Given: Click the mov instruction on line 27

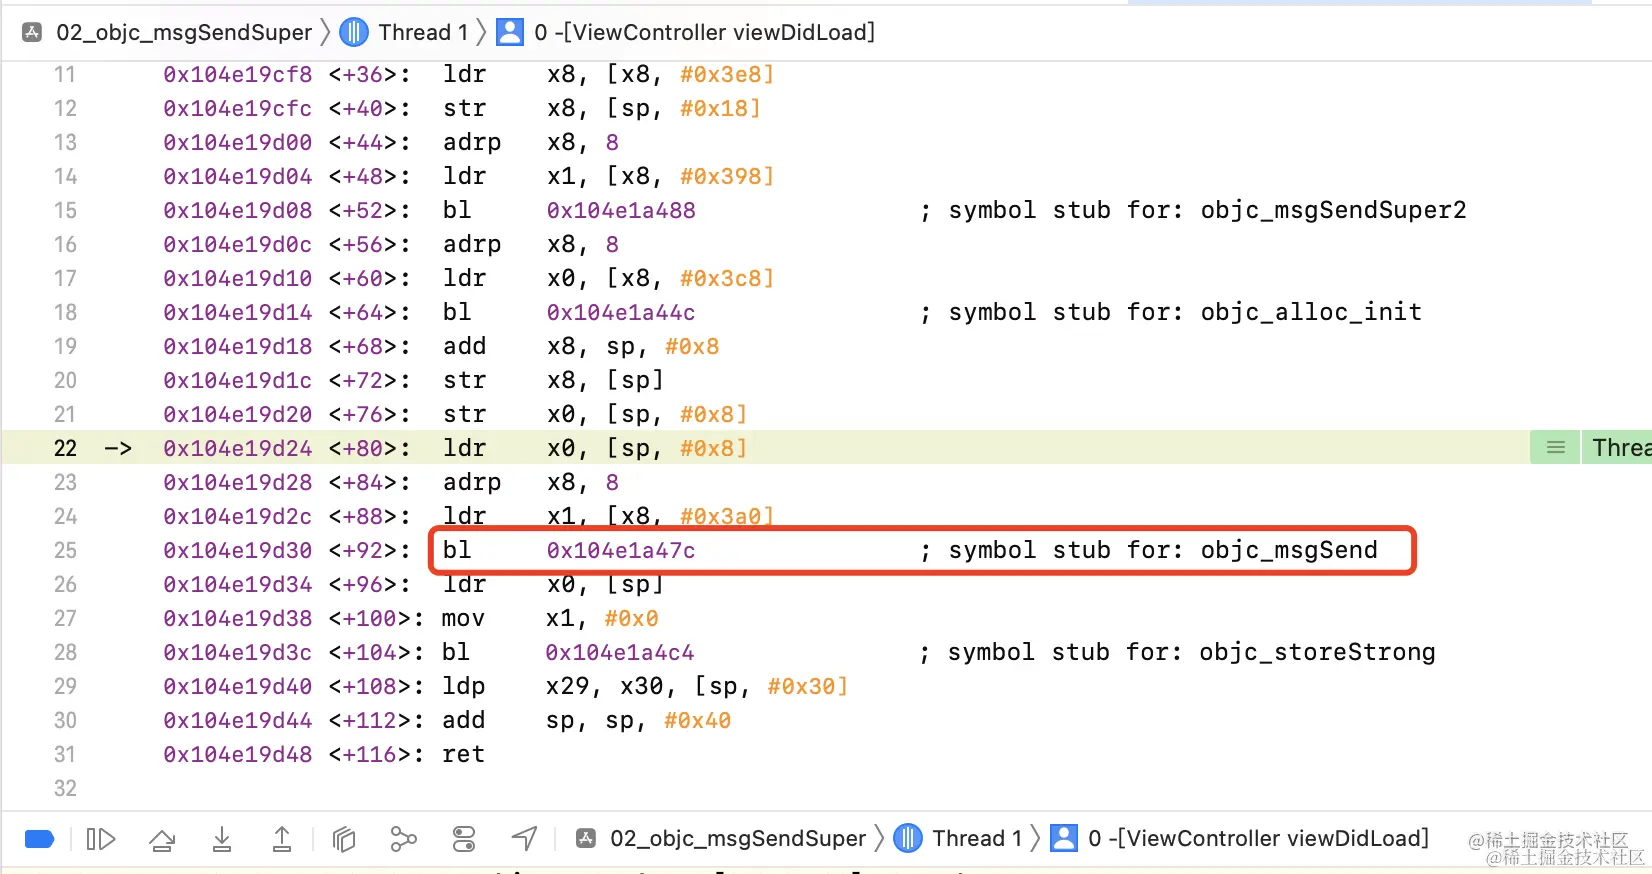Looking at the screenshot, I should click(463, 618).
